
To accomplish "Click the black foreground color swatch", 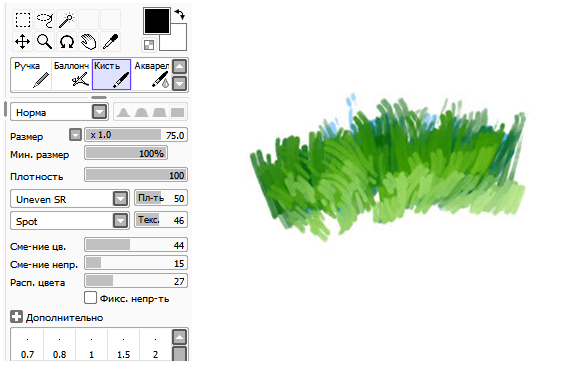I will [x=157, y=21].
